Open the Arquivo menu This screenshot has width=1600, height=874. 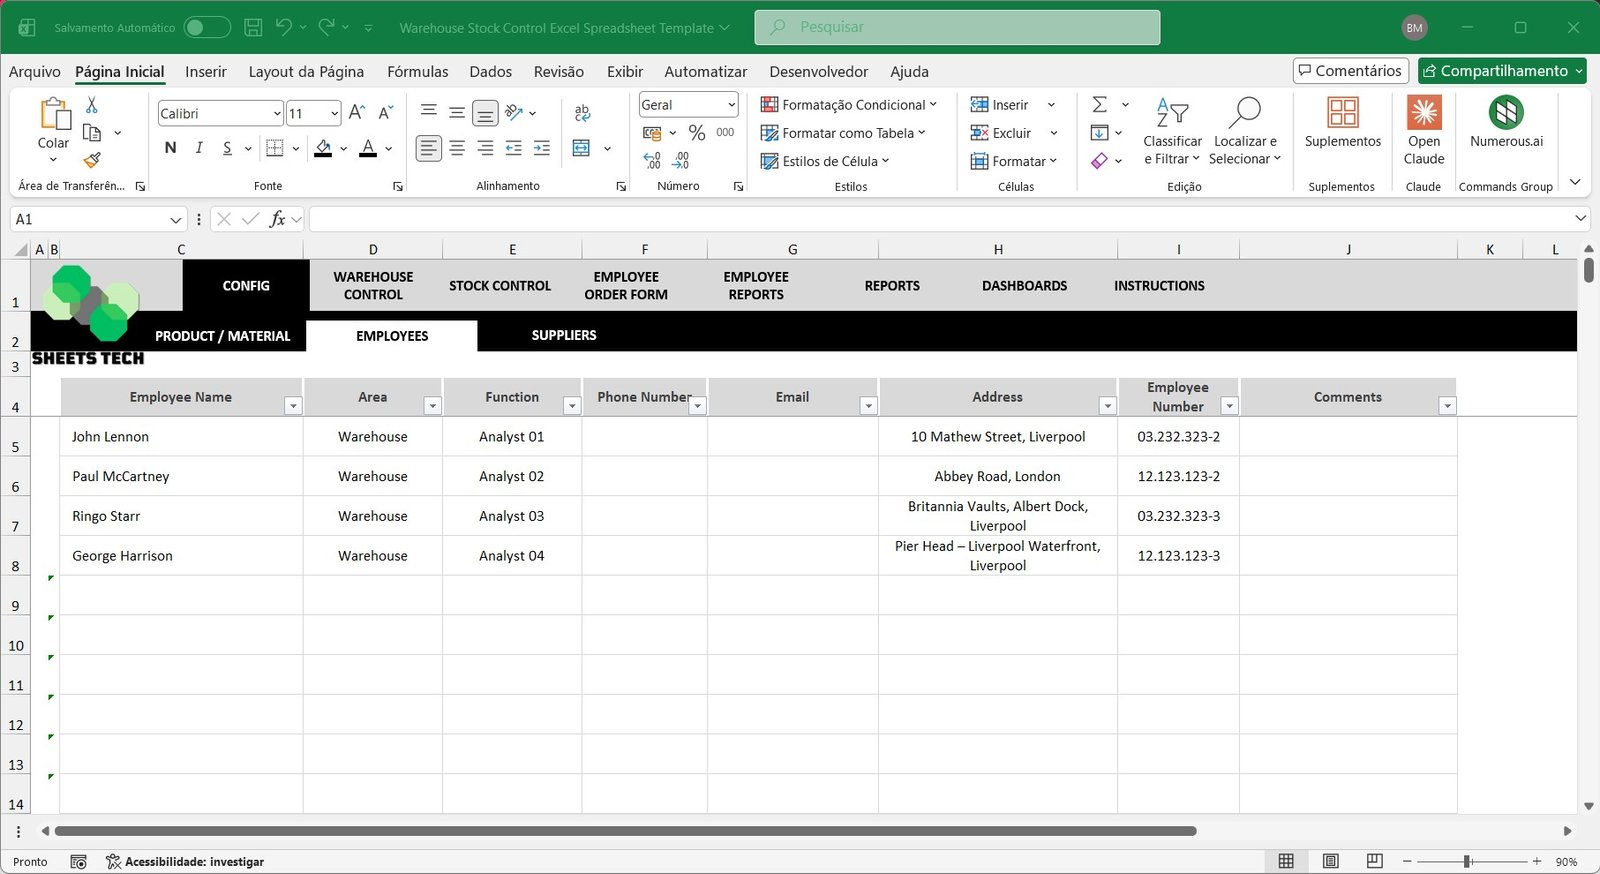[35, 71]
